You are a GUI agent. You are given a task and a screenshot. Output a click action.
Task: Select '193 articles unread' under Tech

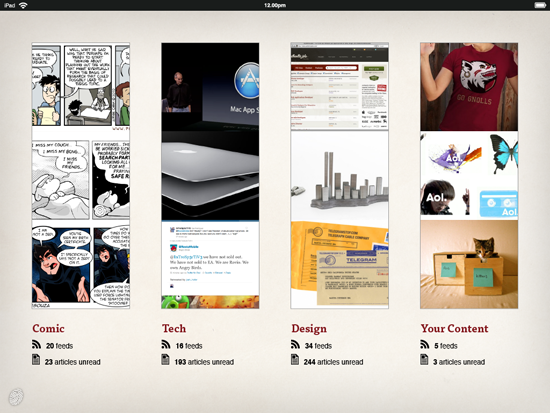pos(204,362)
